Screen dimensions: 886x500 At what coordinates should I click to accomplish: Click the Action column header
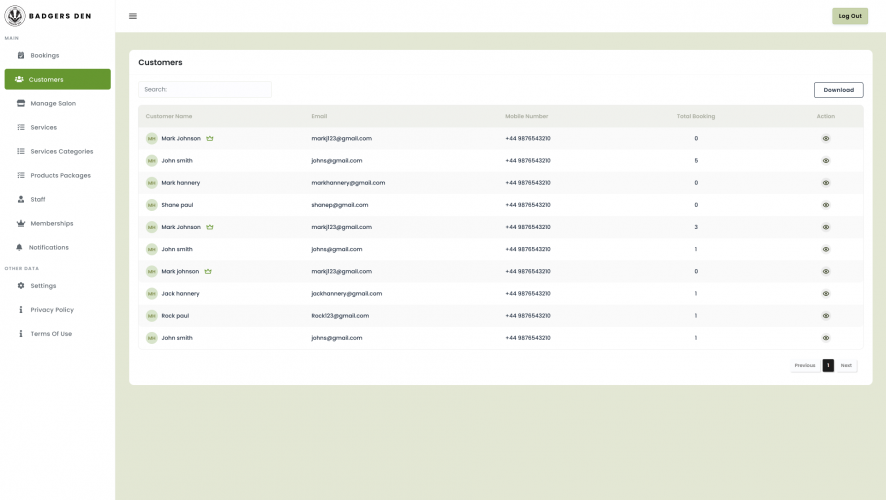pos(826,116)
